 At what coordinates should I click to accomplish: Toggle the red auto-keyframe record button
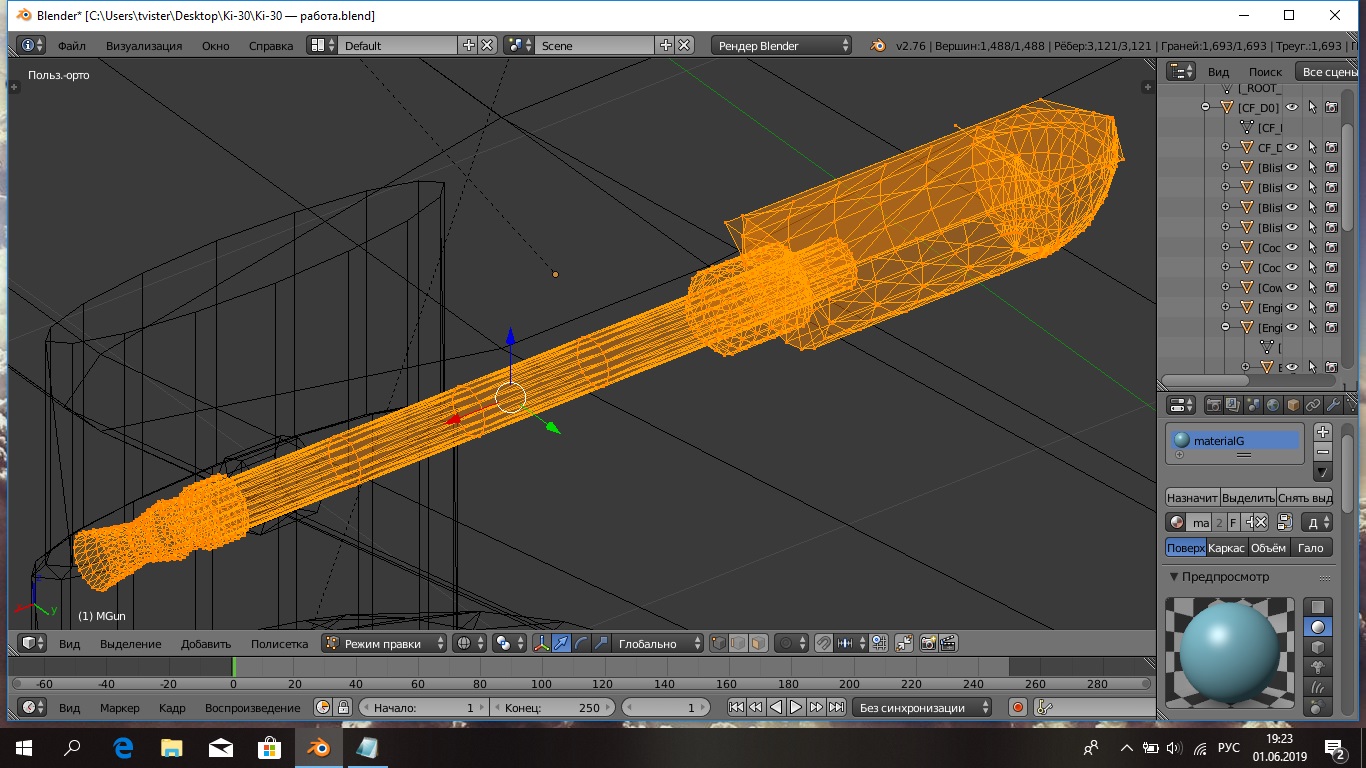coord(1018,707)
